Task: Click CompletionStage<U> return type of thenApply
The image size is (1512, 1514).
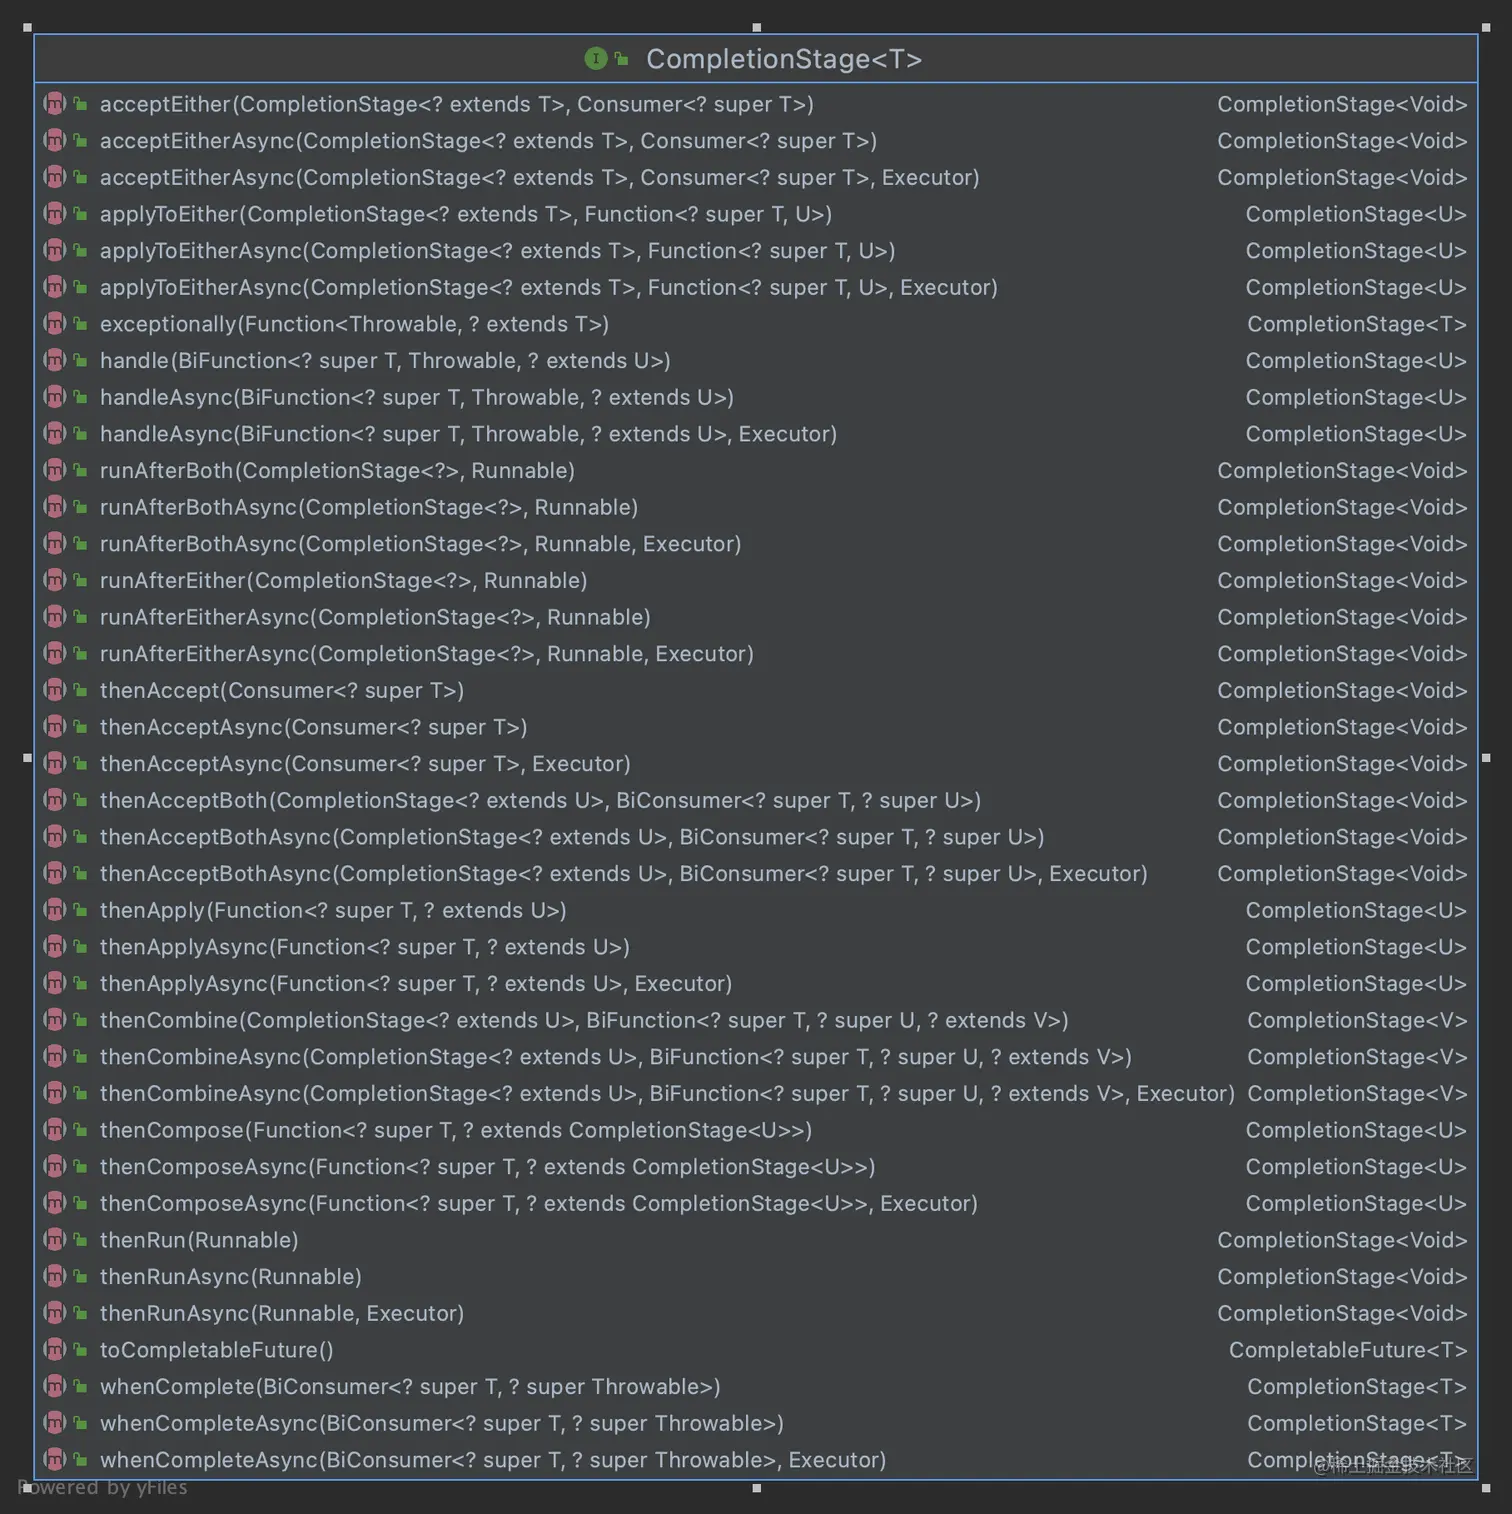Action: click(x=1356, y=911)
